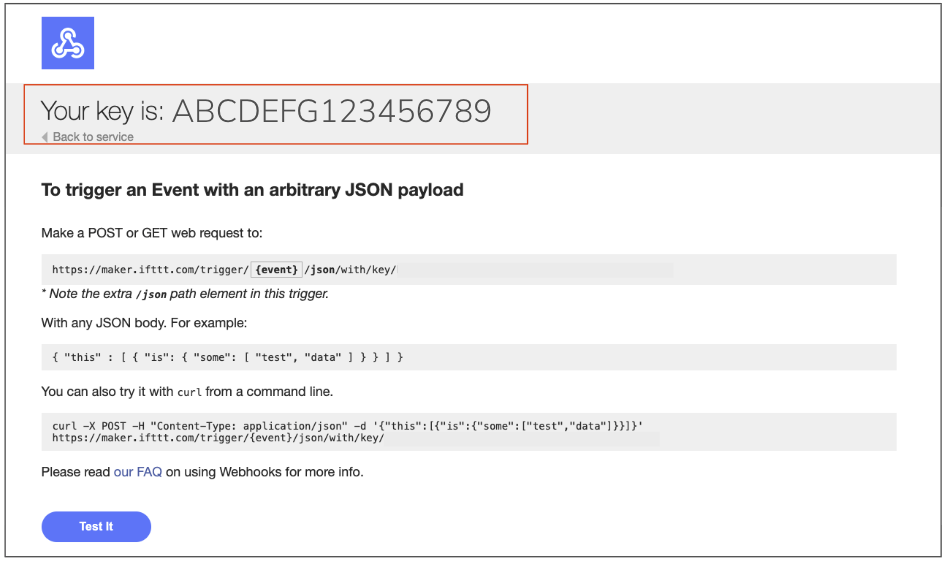Click the Your key is label

click(x=102, y=110)
